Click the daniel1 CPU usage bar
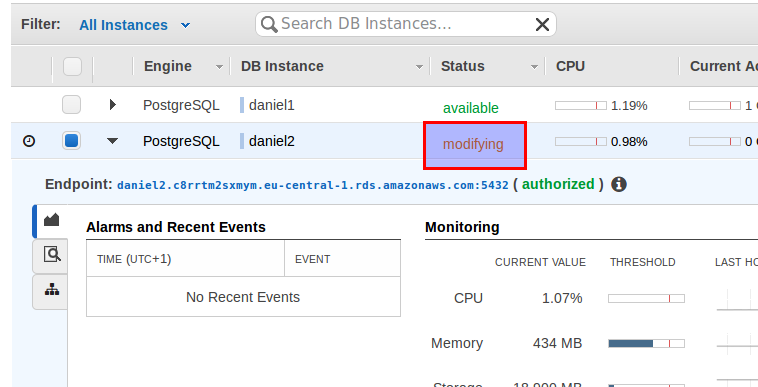The image size is (758, 387). [x=581, y=105]
